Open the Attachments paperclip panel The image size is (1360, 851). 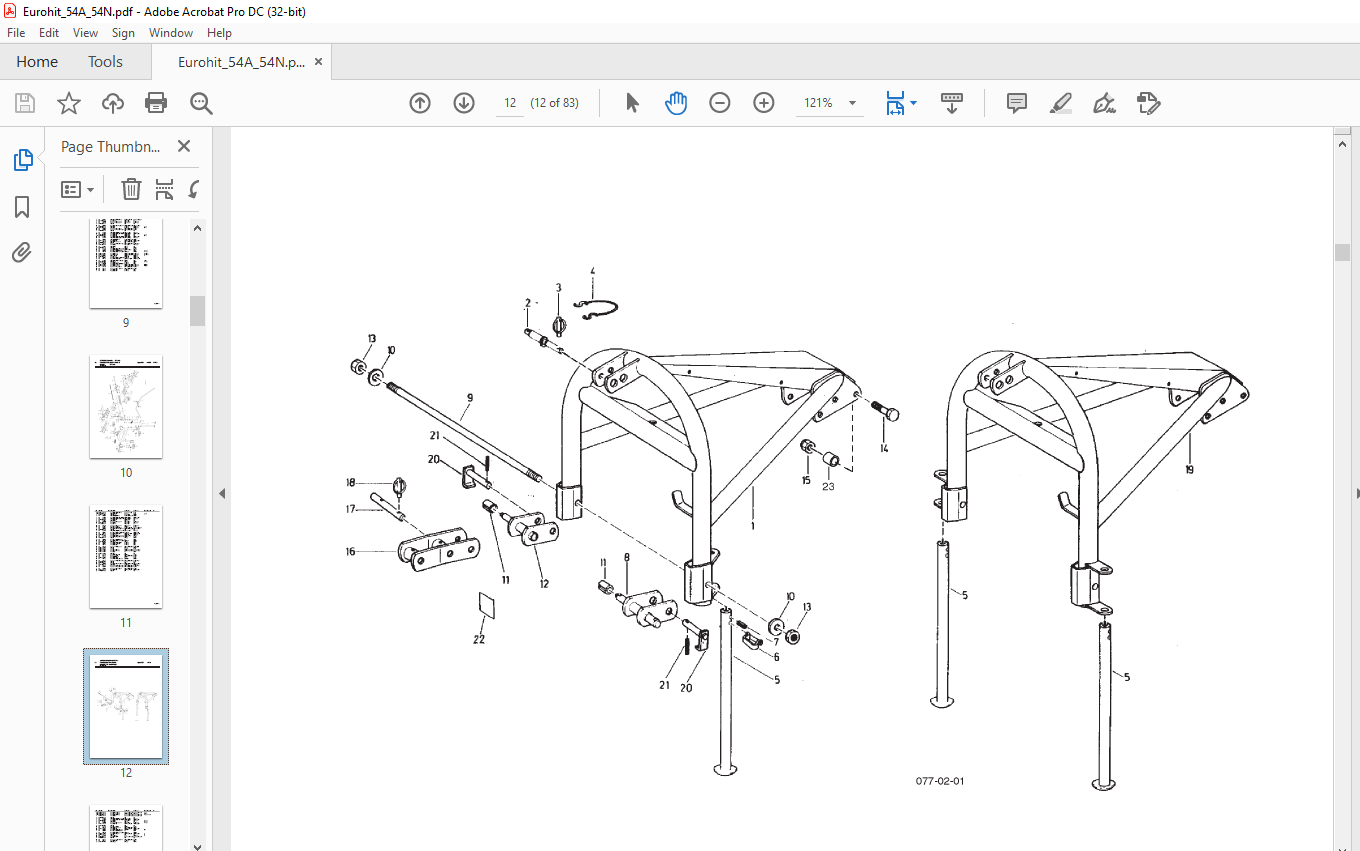(22, 252)
